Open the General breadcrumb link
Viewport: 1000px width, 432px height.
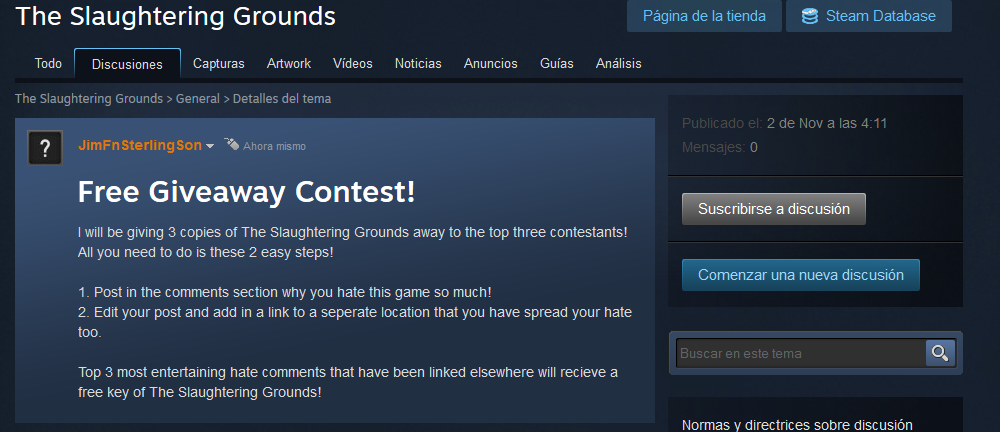click(198, 99)
